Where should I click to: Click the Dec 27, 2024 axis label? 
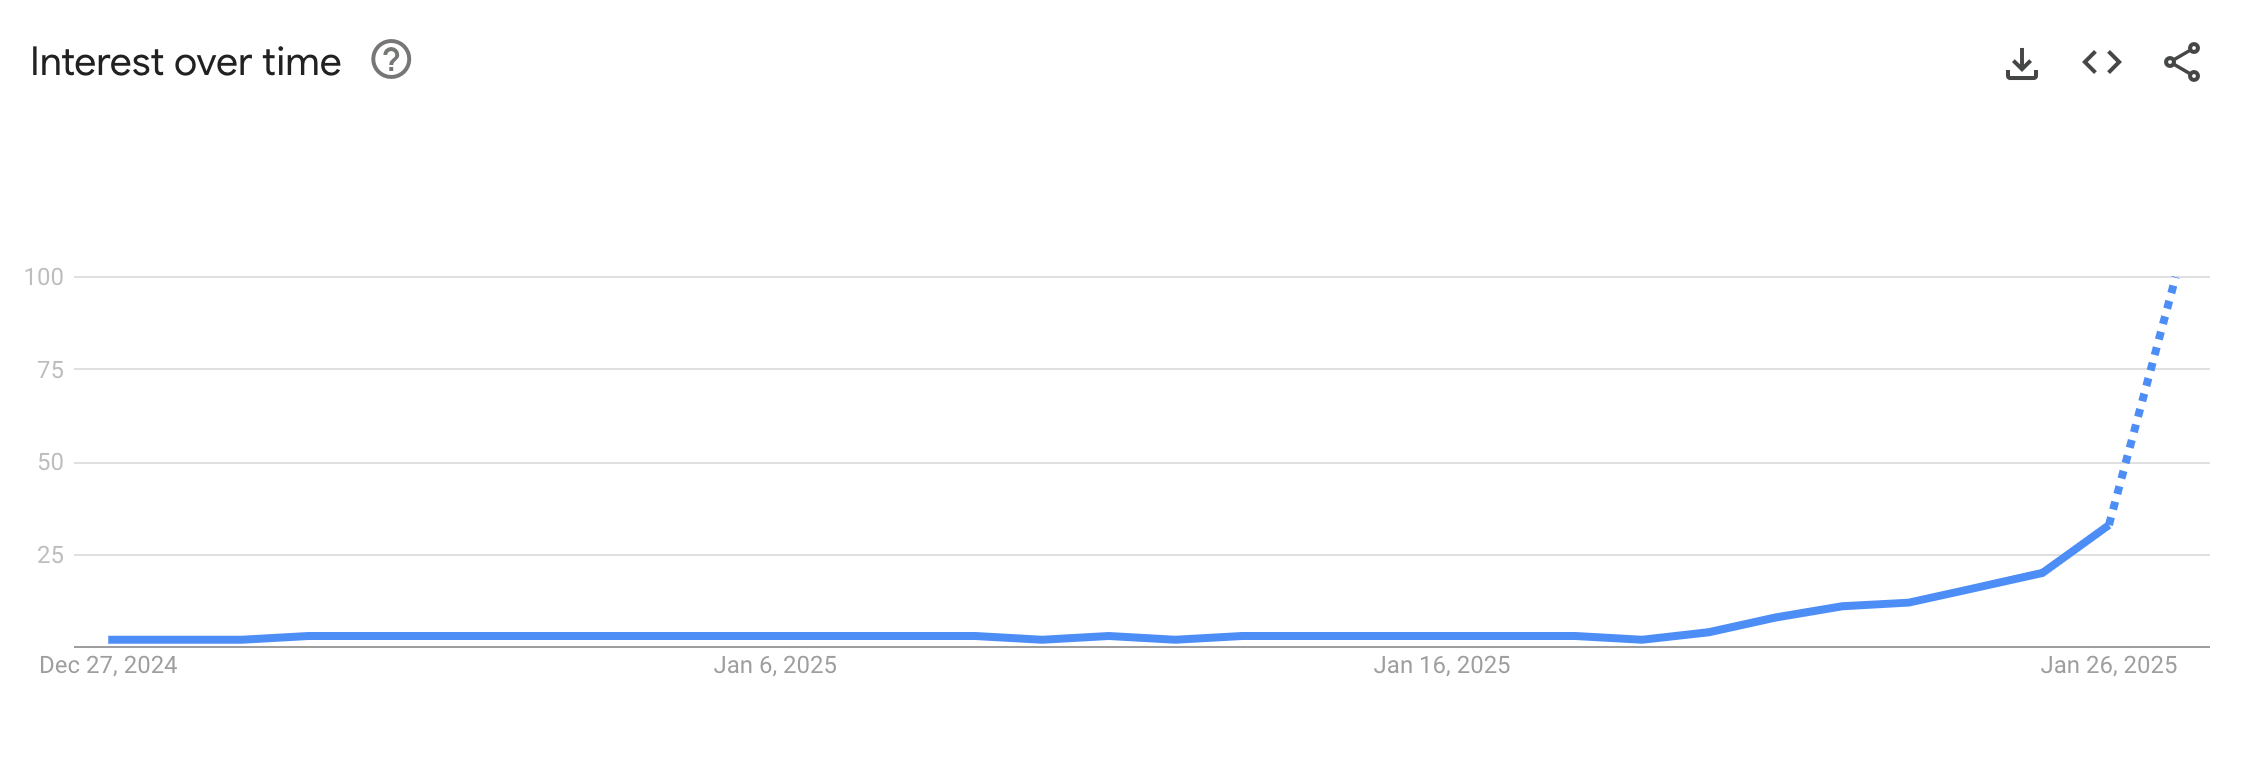point(107,664)
